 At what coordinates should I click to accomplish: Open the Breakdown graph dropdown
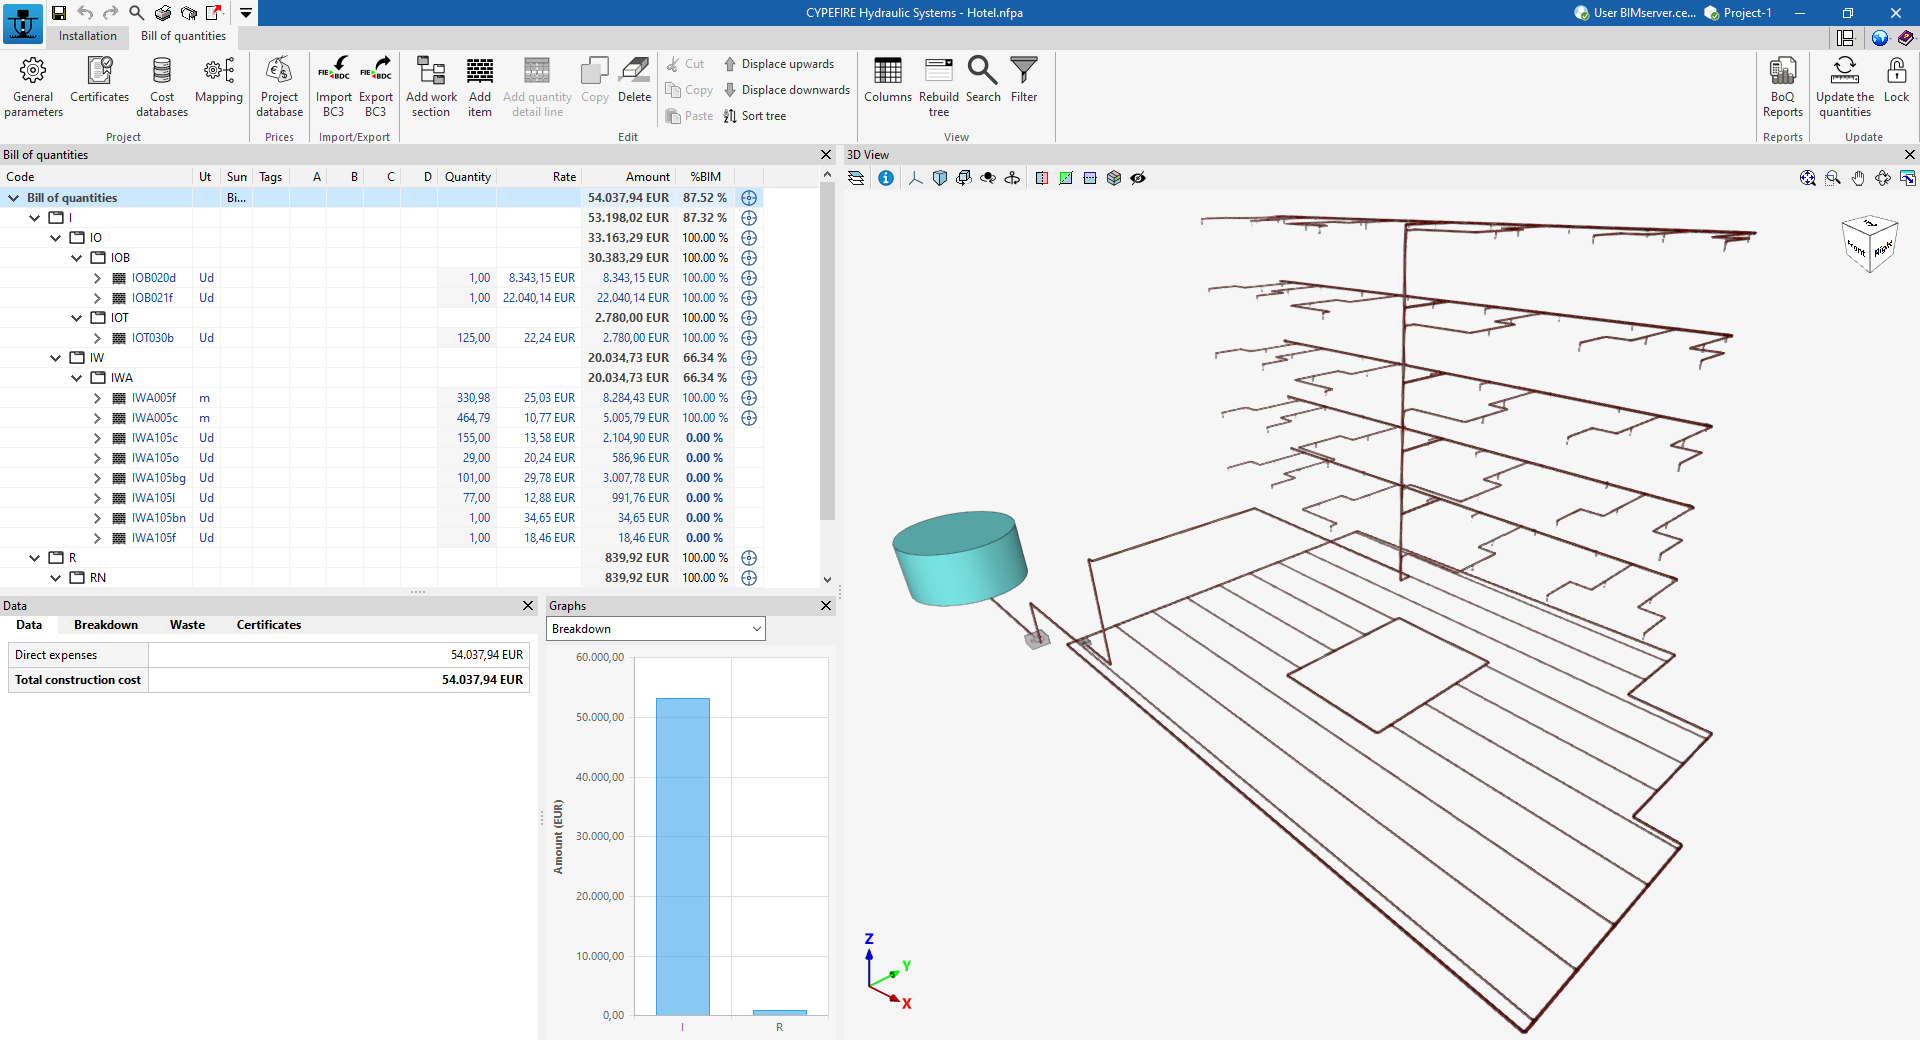(x=656, y=629)
